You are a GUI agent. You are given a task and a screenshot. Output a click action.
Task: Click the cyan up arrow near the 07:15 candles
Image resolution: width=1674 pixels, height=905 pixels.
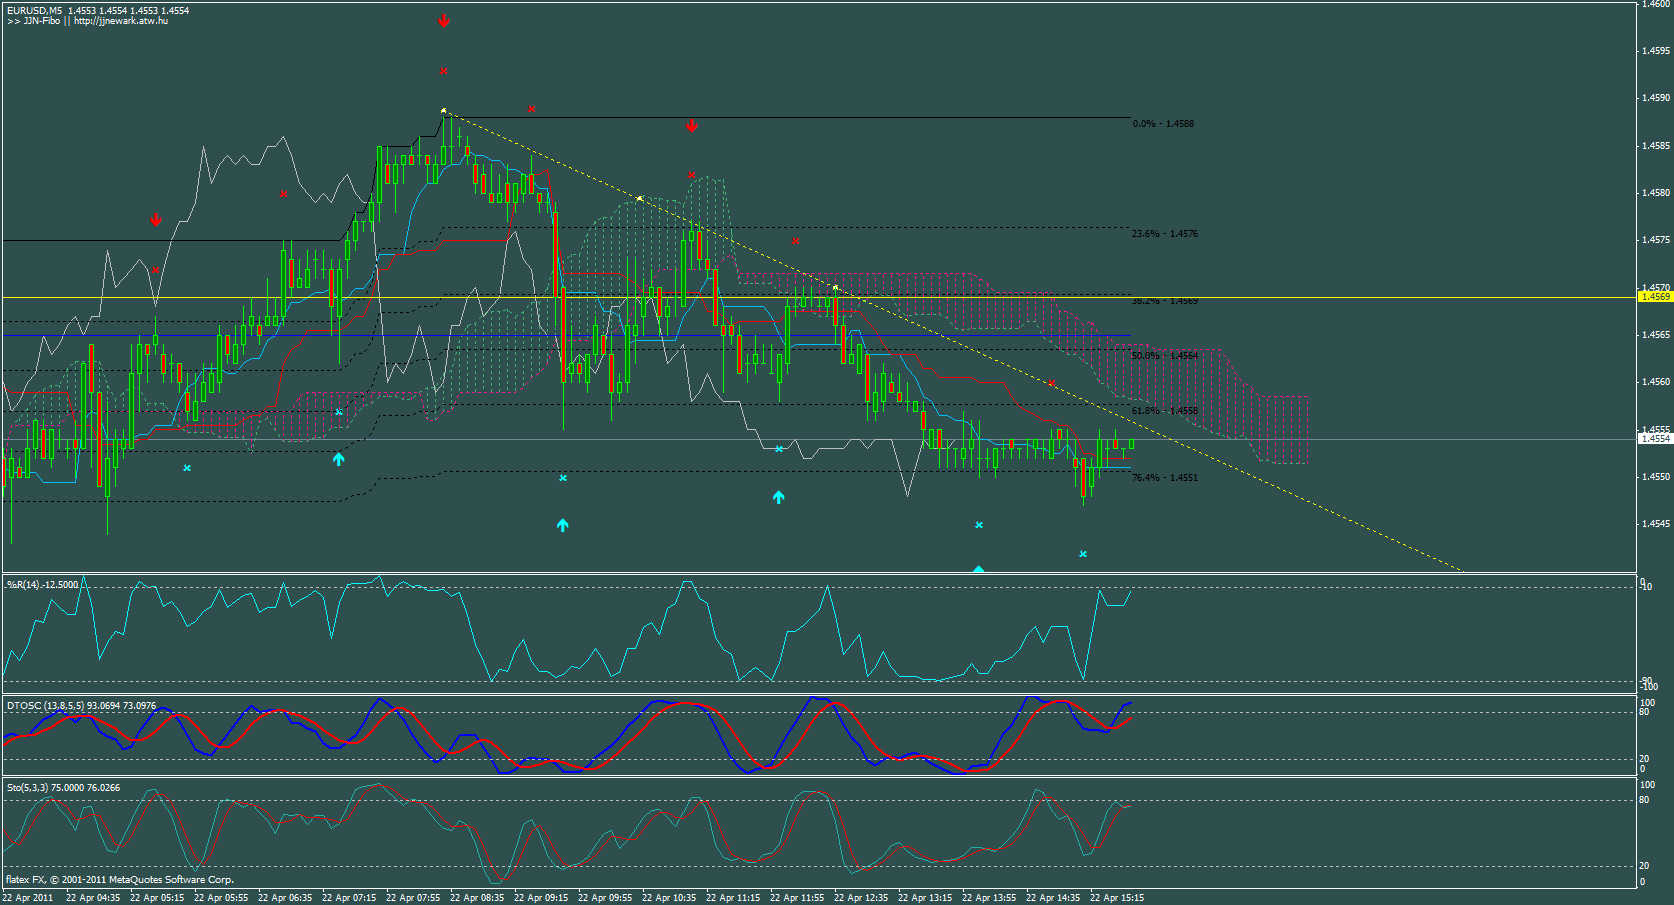[x=339, y=459]
